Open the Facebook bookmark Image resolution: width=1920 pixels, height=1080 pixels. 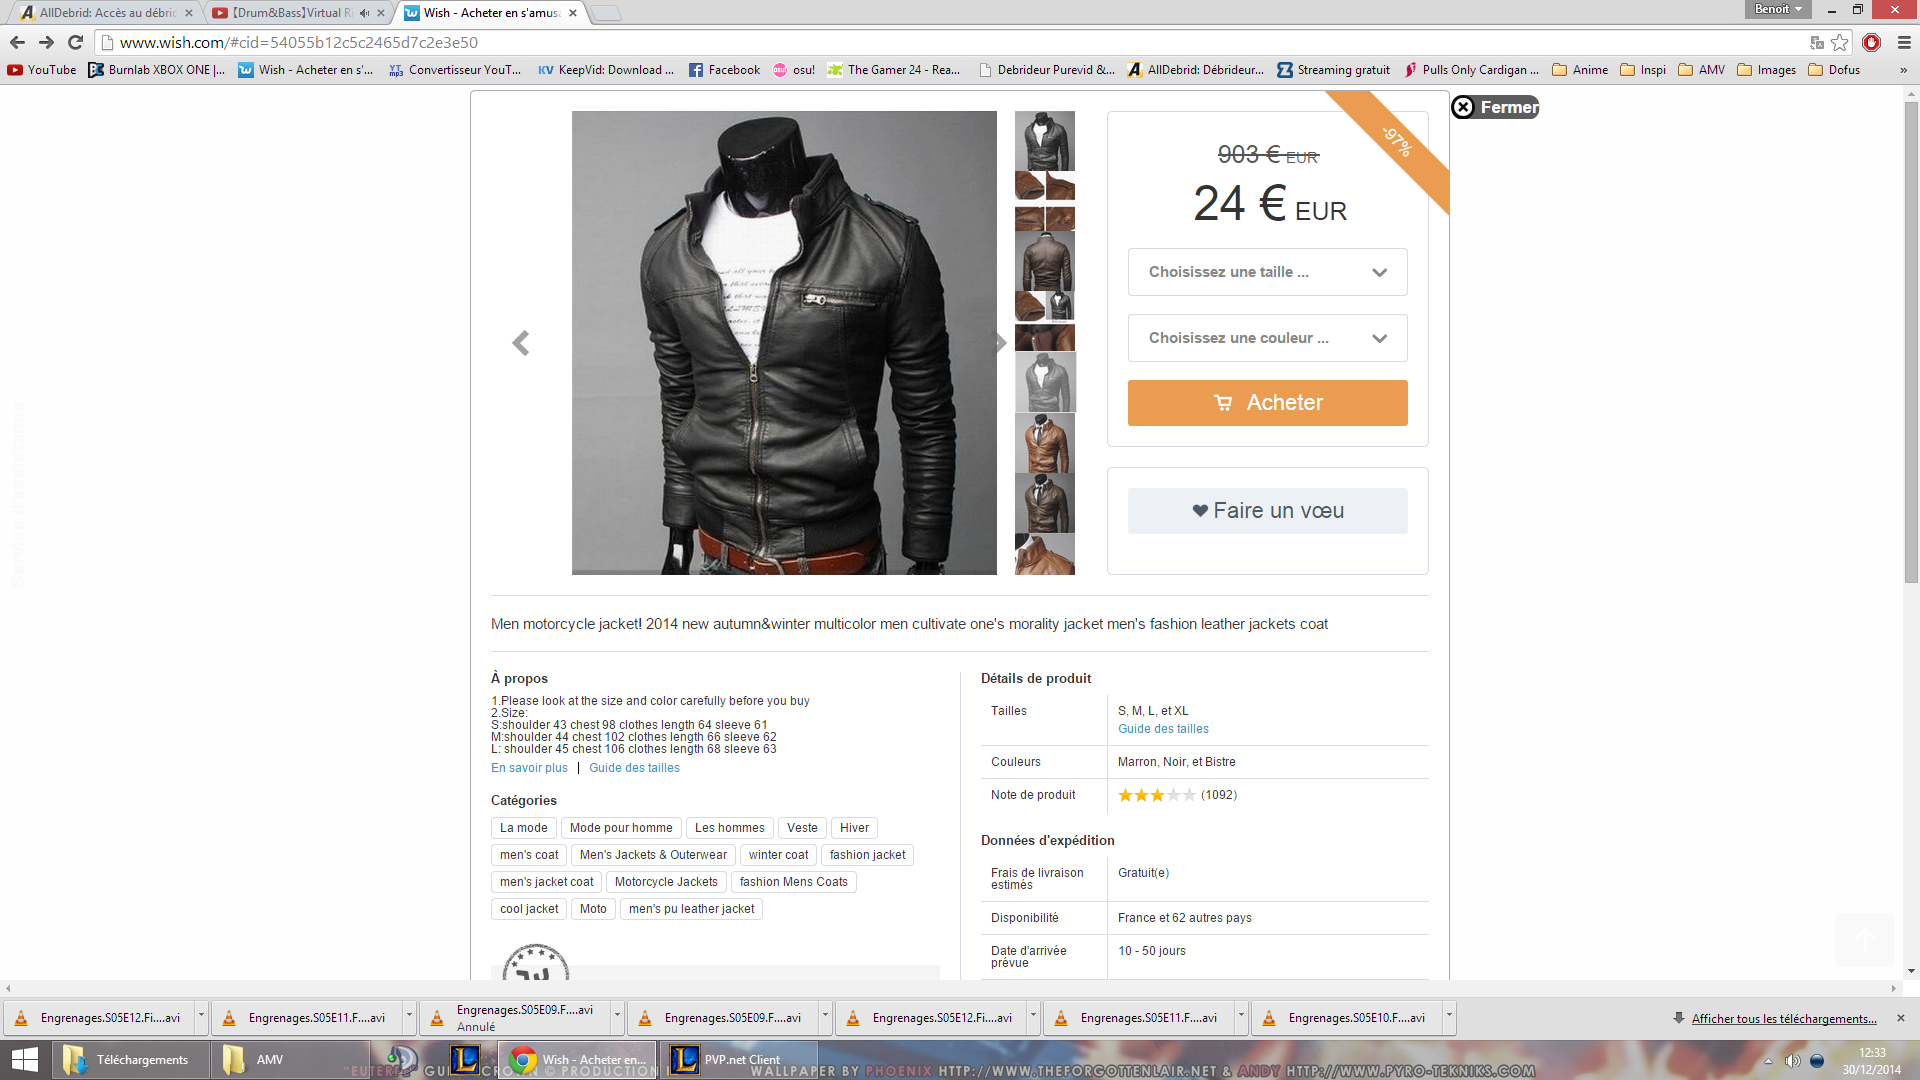[724, 70]
